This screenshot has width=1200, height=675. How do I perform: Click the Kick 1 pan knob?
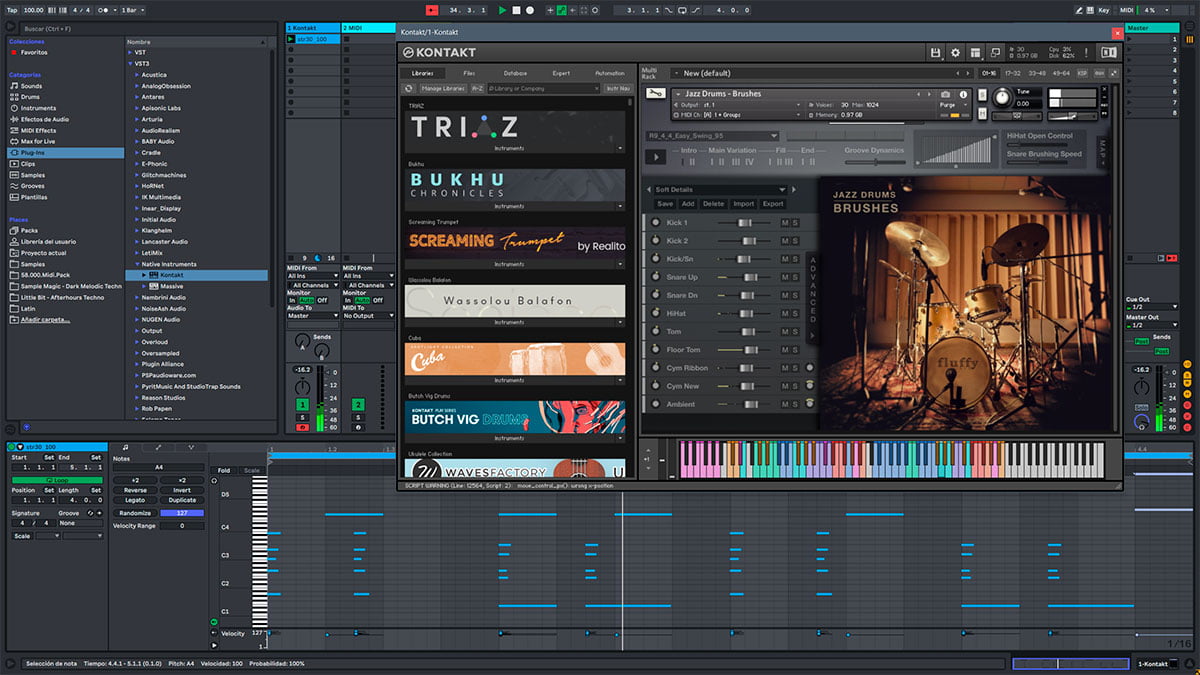click(656, 222)
